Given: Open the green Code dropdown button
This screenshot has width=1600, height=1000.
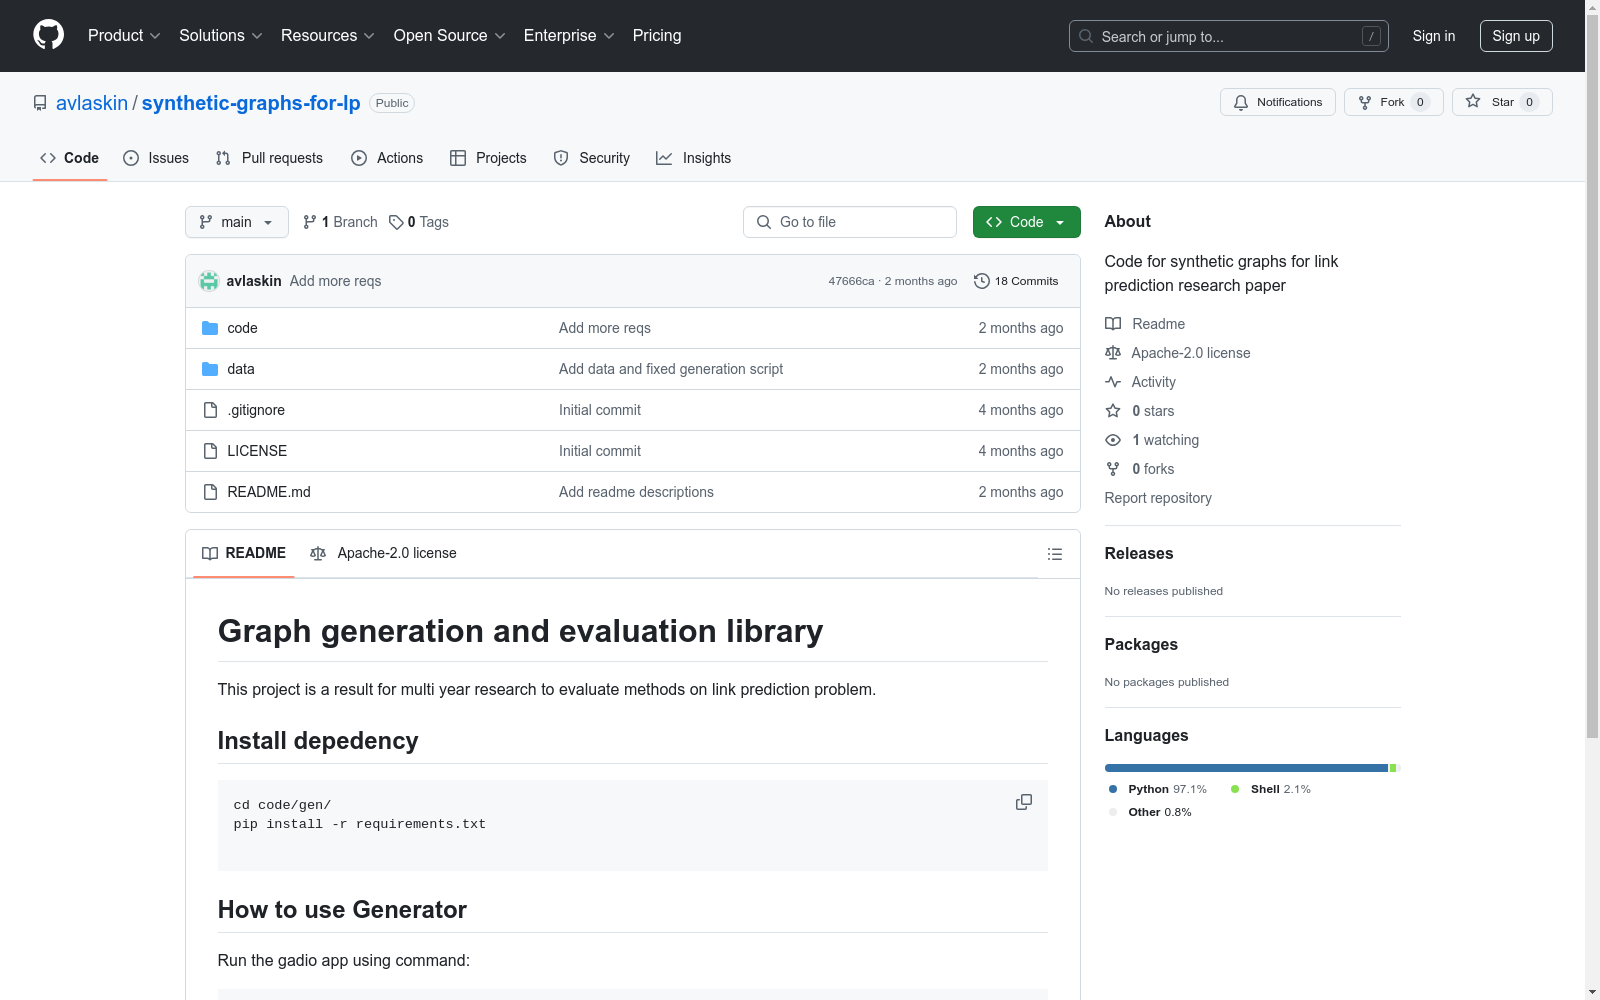Looking at the screenshot, I should pos(1027,222).
